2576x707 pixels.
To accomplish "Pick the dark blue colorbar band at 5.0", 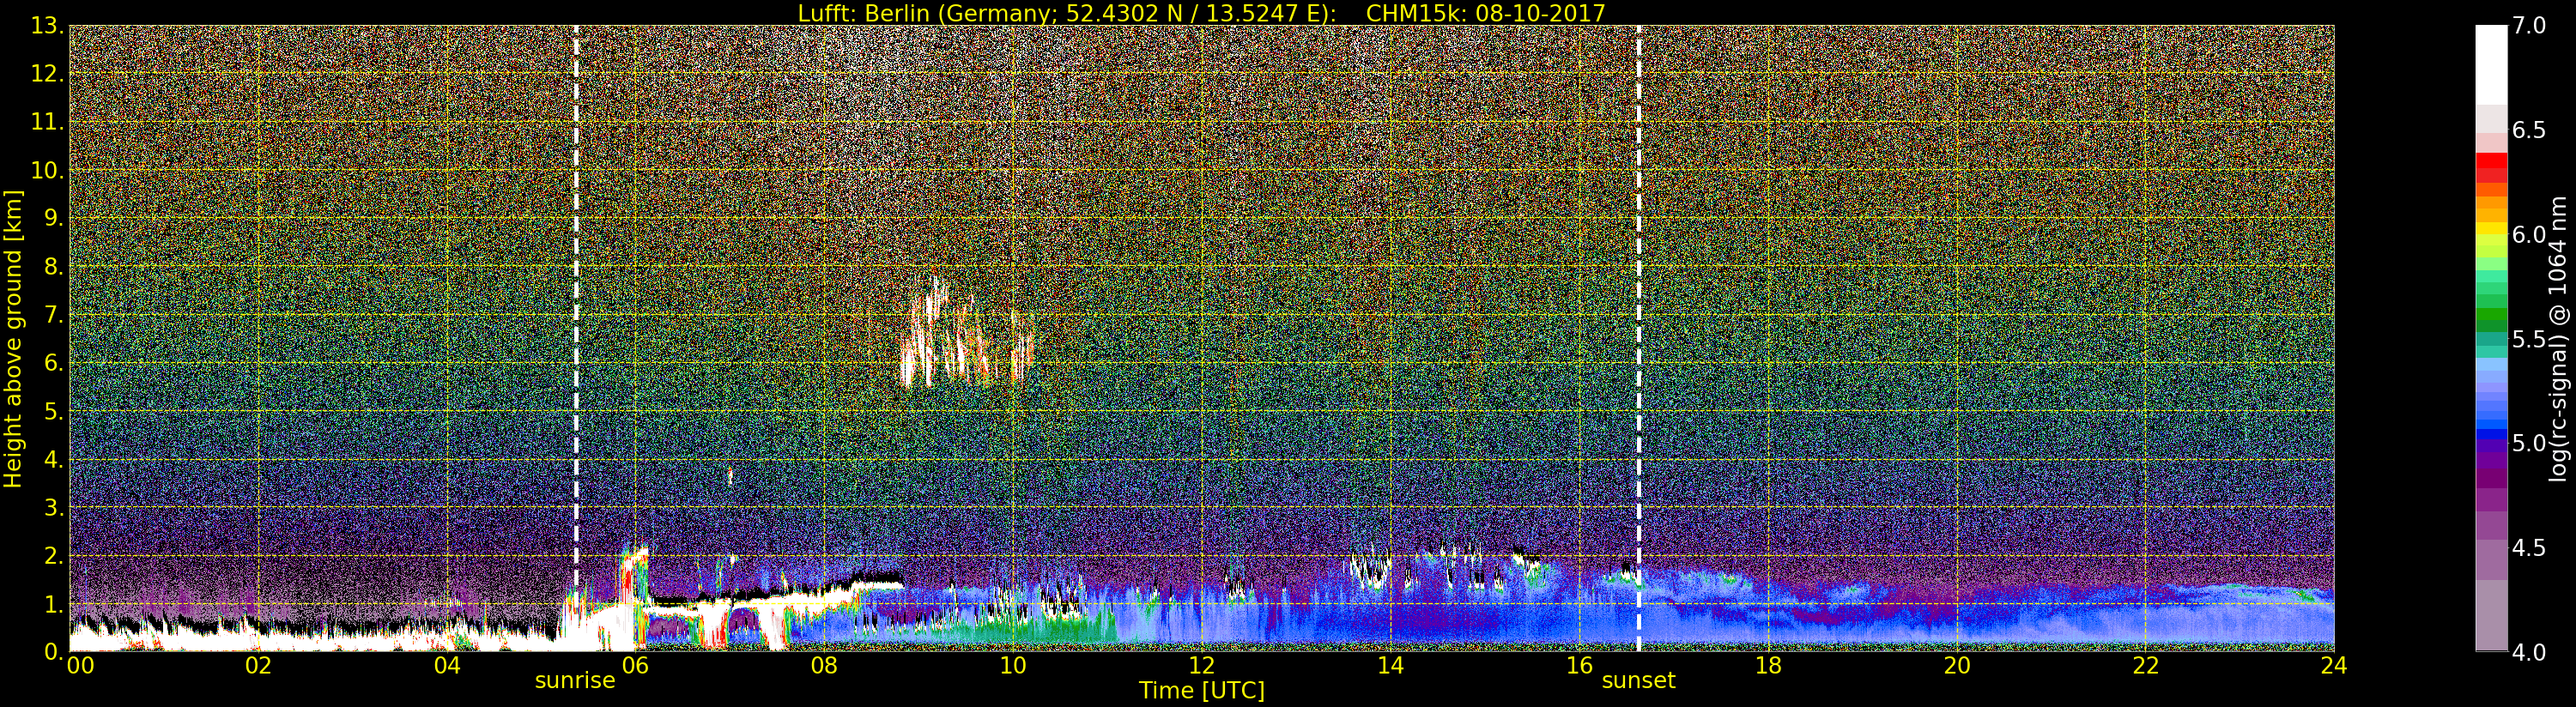I will [x=2491, y=436].
